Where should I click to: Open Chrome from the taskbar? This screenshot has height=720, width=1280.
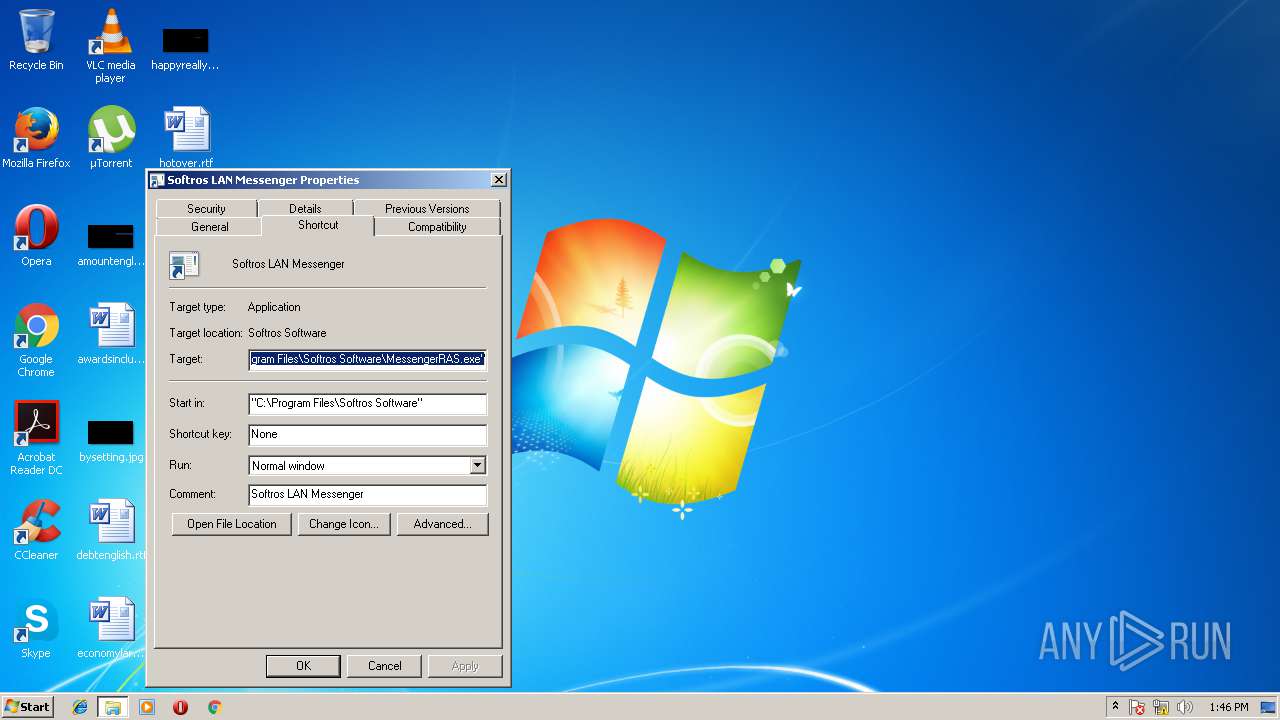214,707
